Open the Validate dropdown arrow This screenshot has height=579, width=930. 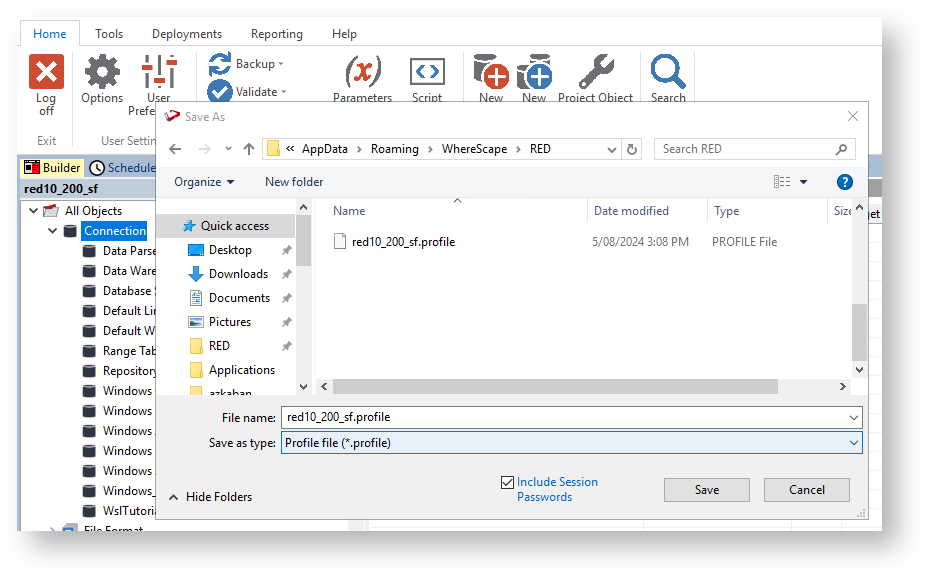[284, 92]
